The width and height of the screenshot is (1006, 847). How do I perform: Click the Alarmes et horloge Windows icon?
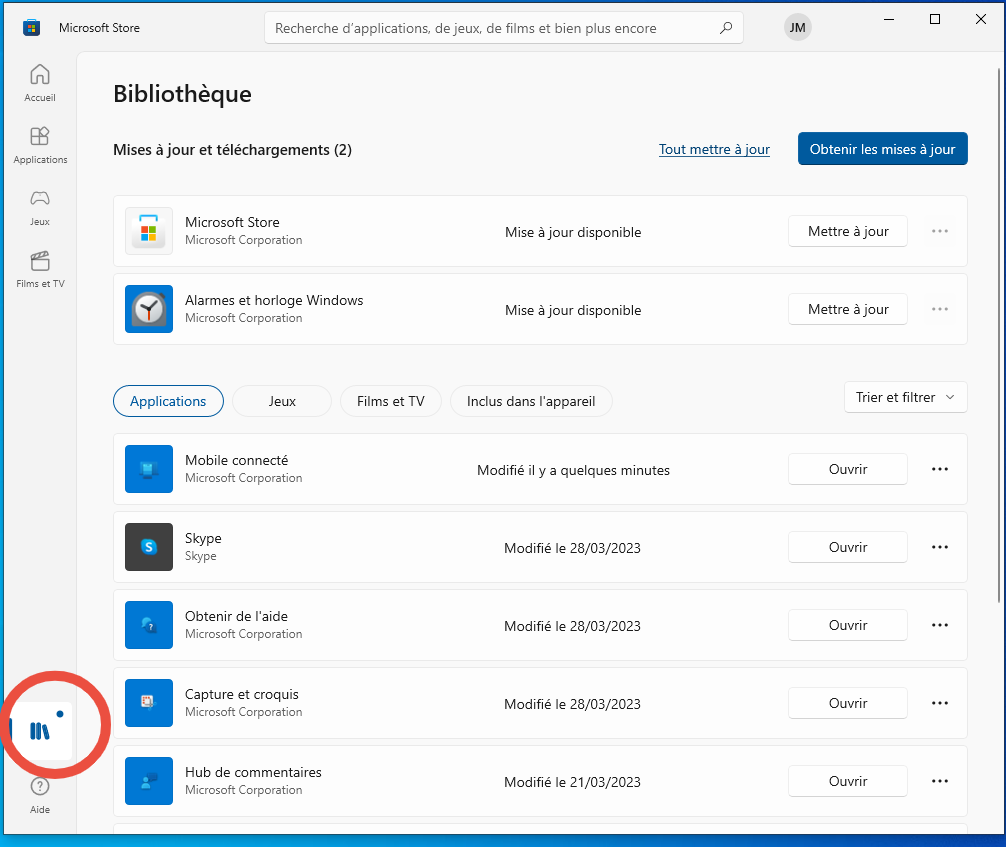149,309
